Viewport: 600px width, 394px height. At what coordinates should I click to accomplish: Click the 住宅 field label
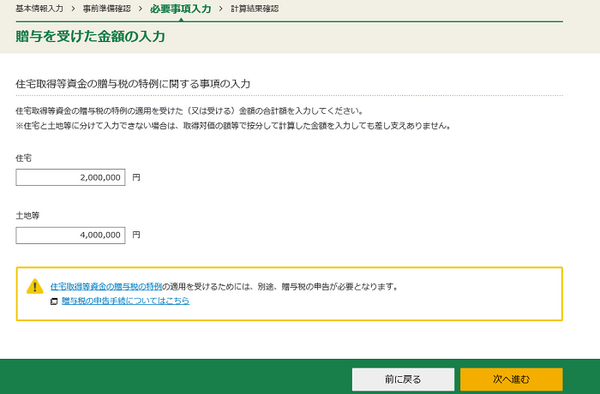click(23, 158)
